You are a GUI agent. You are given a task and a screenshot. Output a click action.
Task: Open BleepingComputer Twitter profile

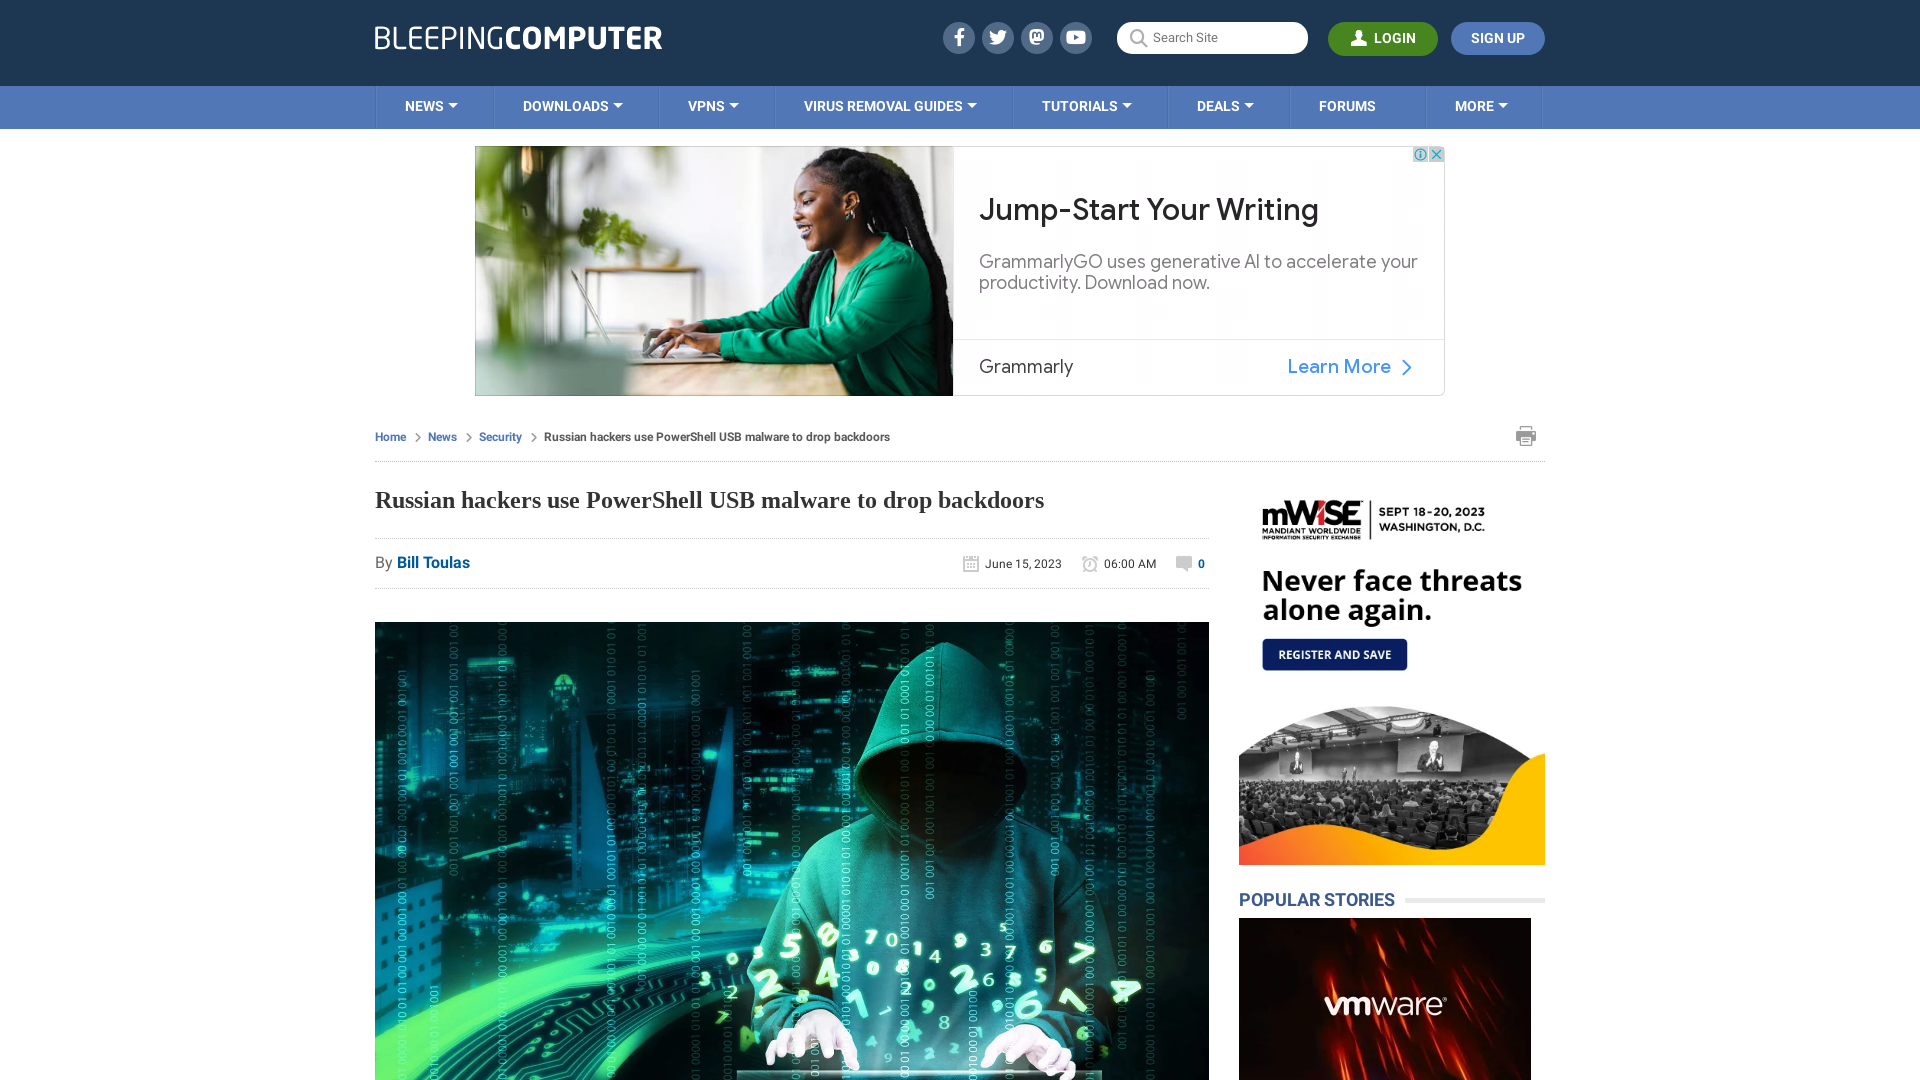pyautogui.click(x=997, y=37)
